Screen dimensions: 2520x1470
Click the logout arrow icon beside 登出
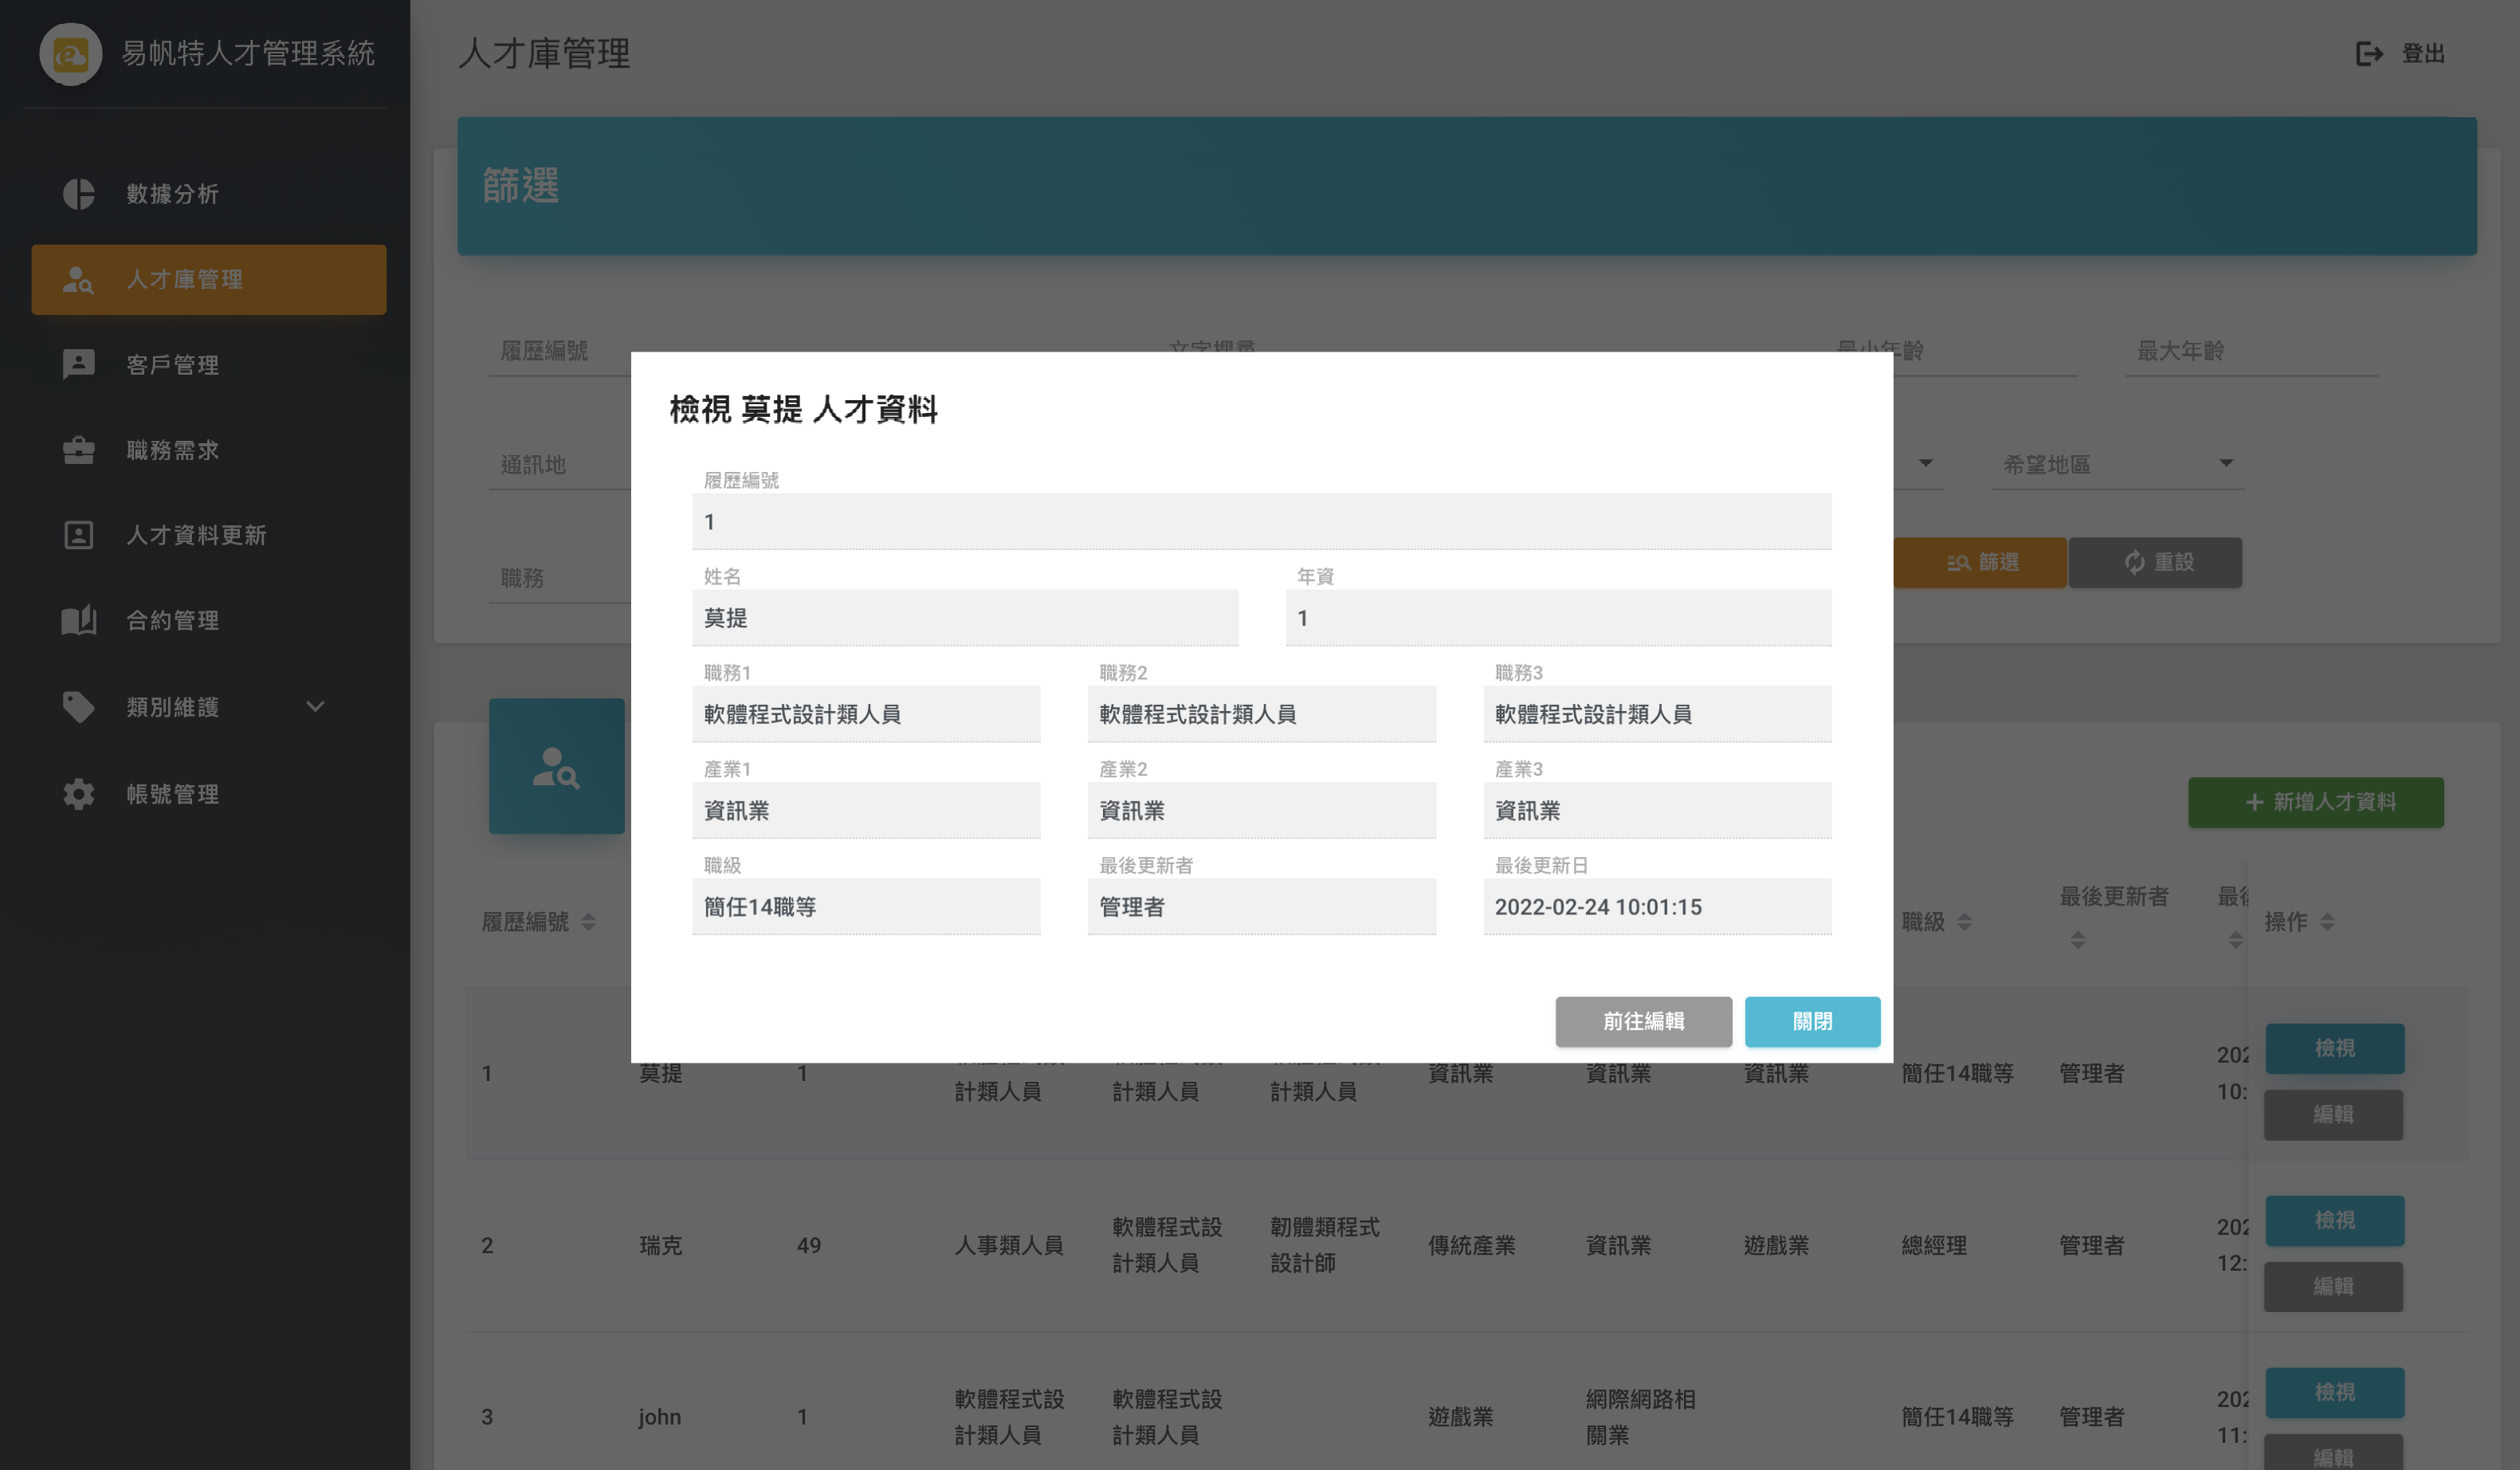[2369, 54]
